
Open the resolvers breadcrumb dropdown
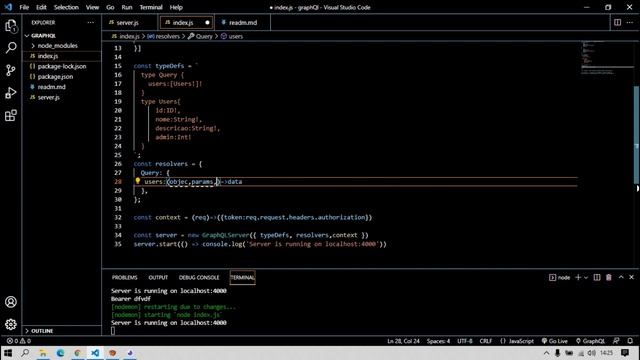164,36
